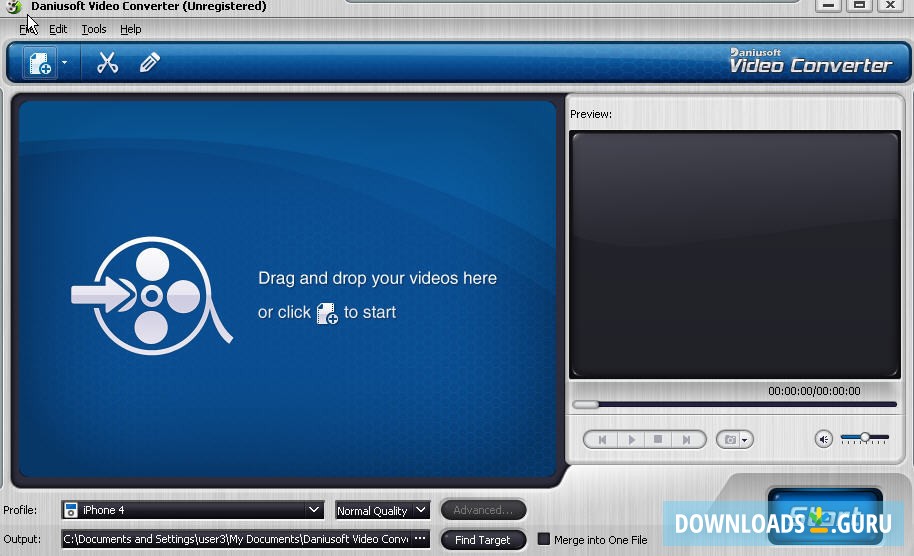Mute the preview speaker icon
This screenshot has height=556, width=914.
[x=823, y=439]
